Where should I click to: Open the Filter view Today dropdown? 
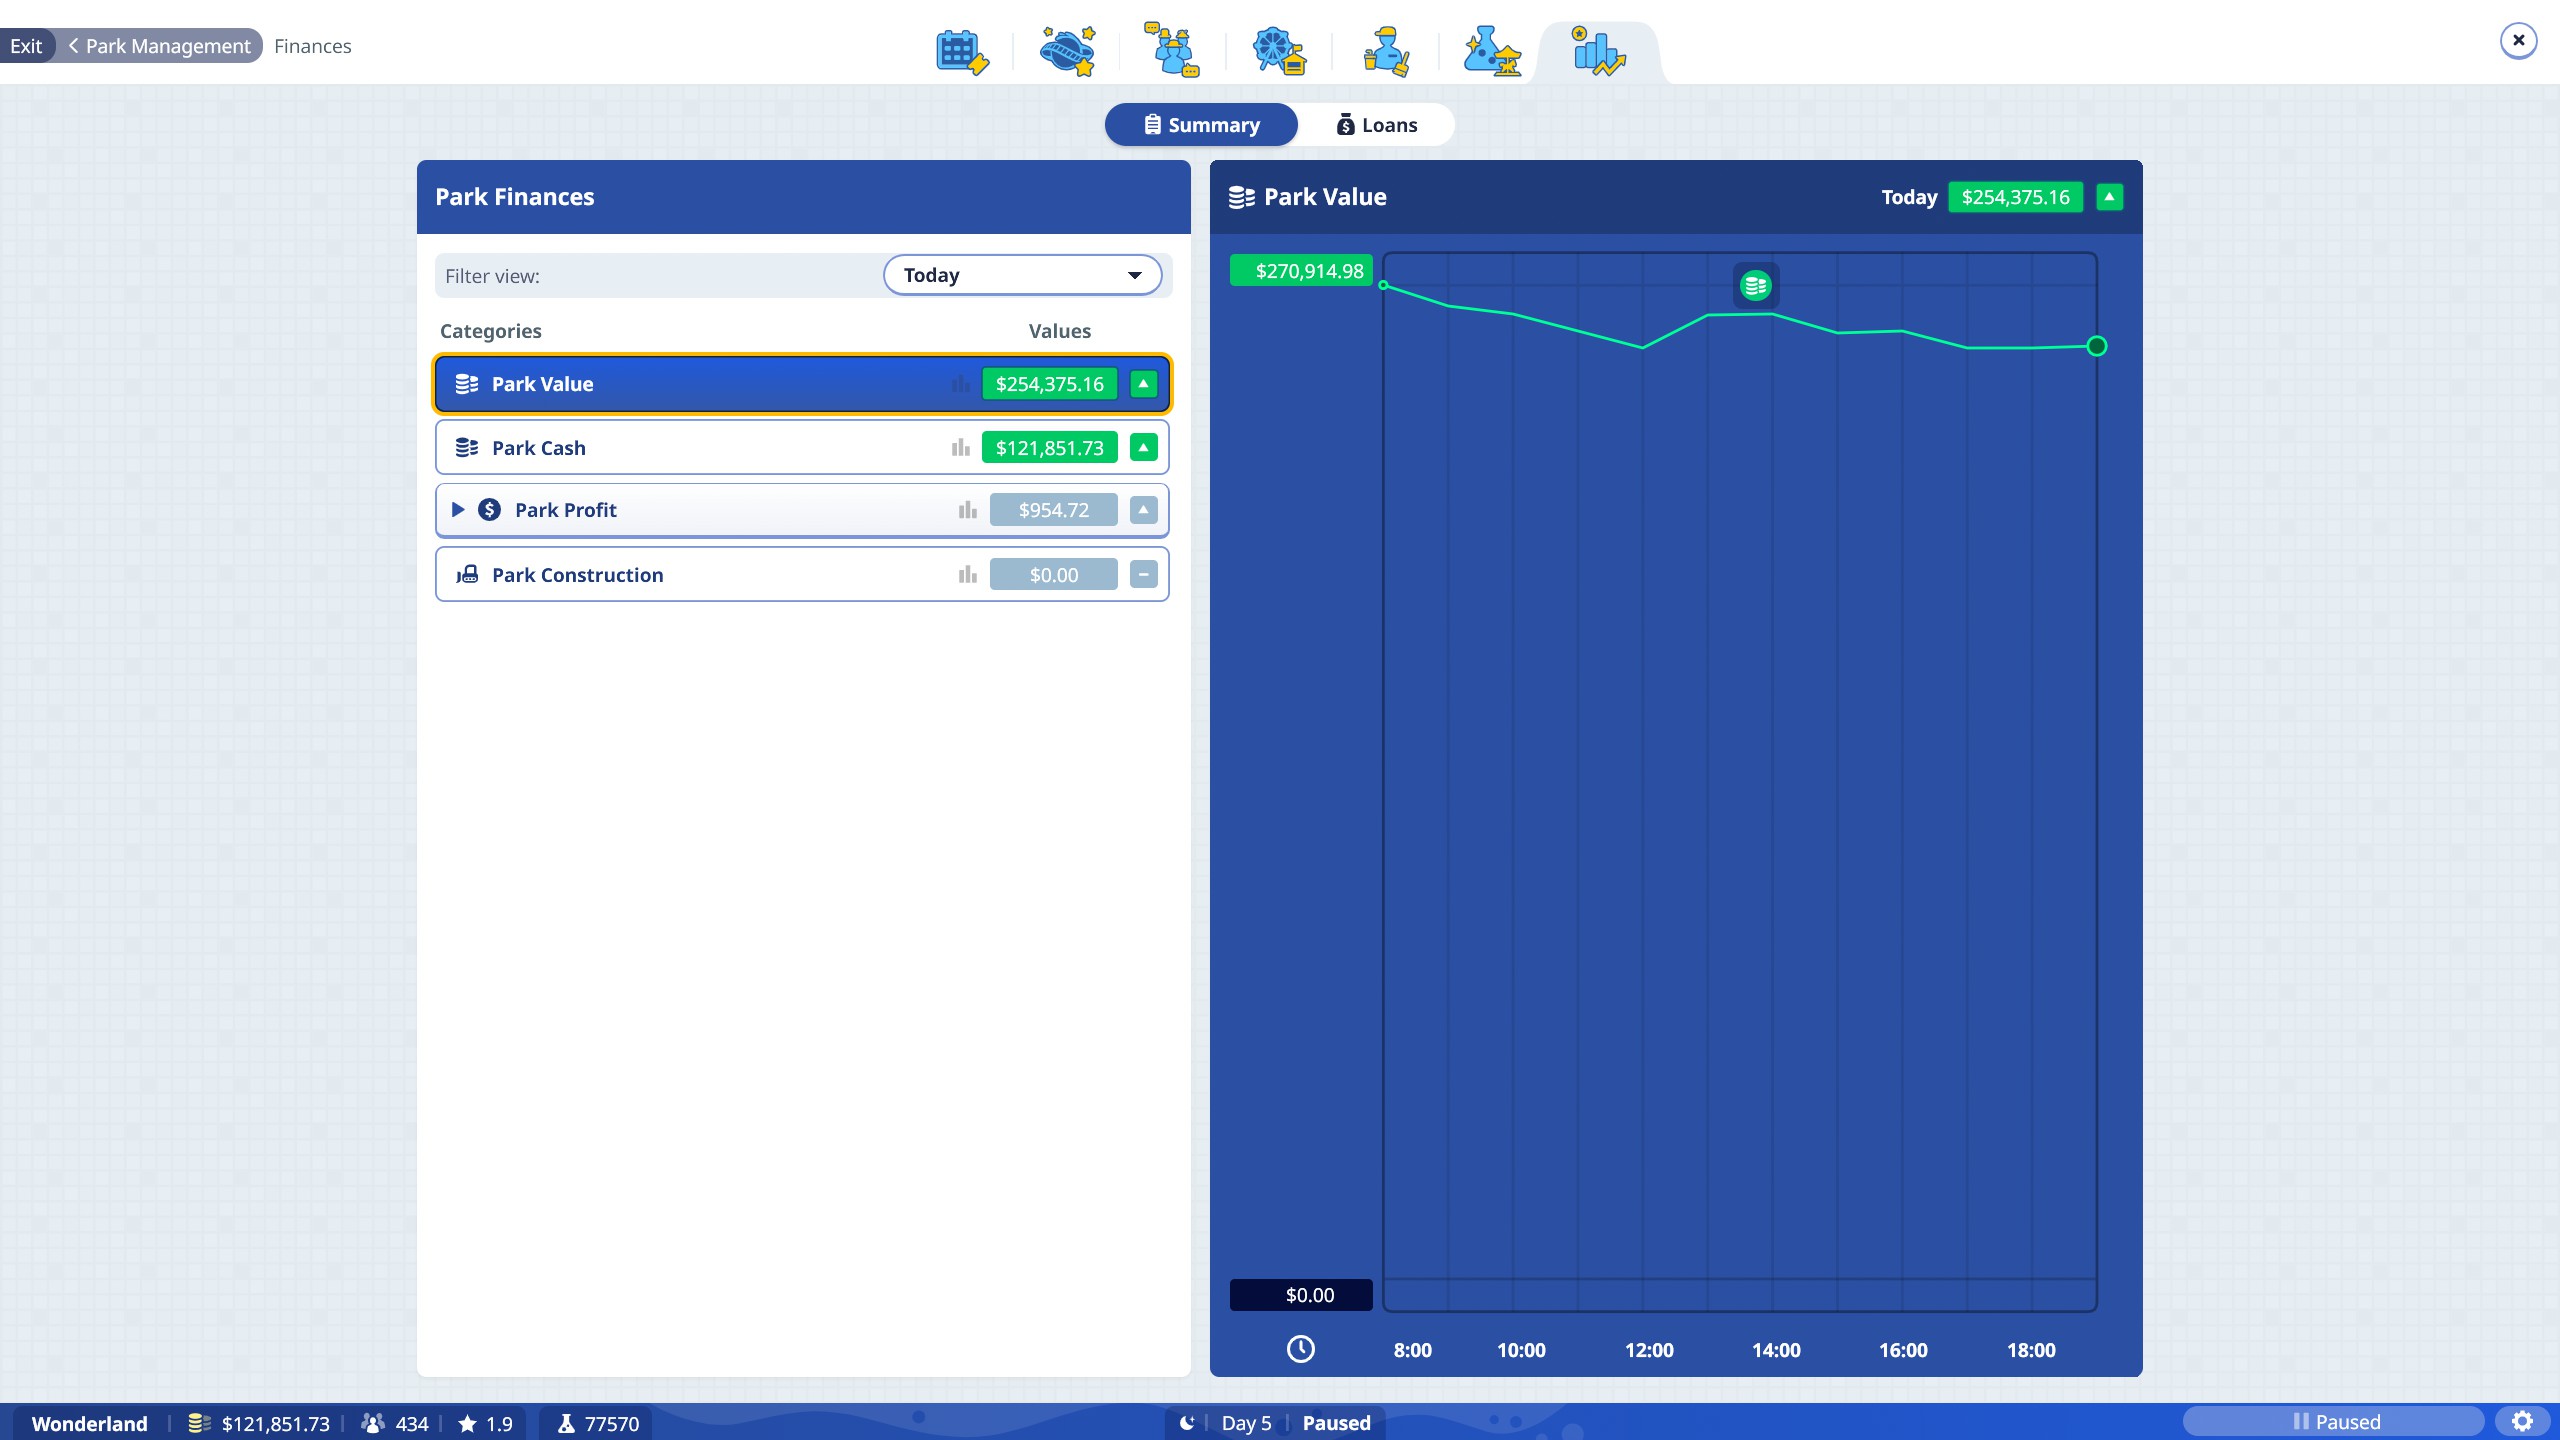click(x=1022, y=275)
